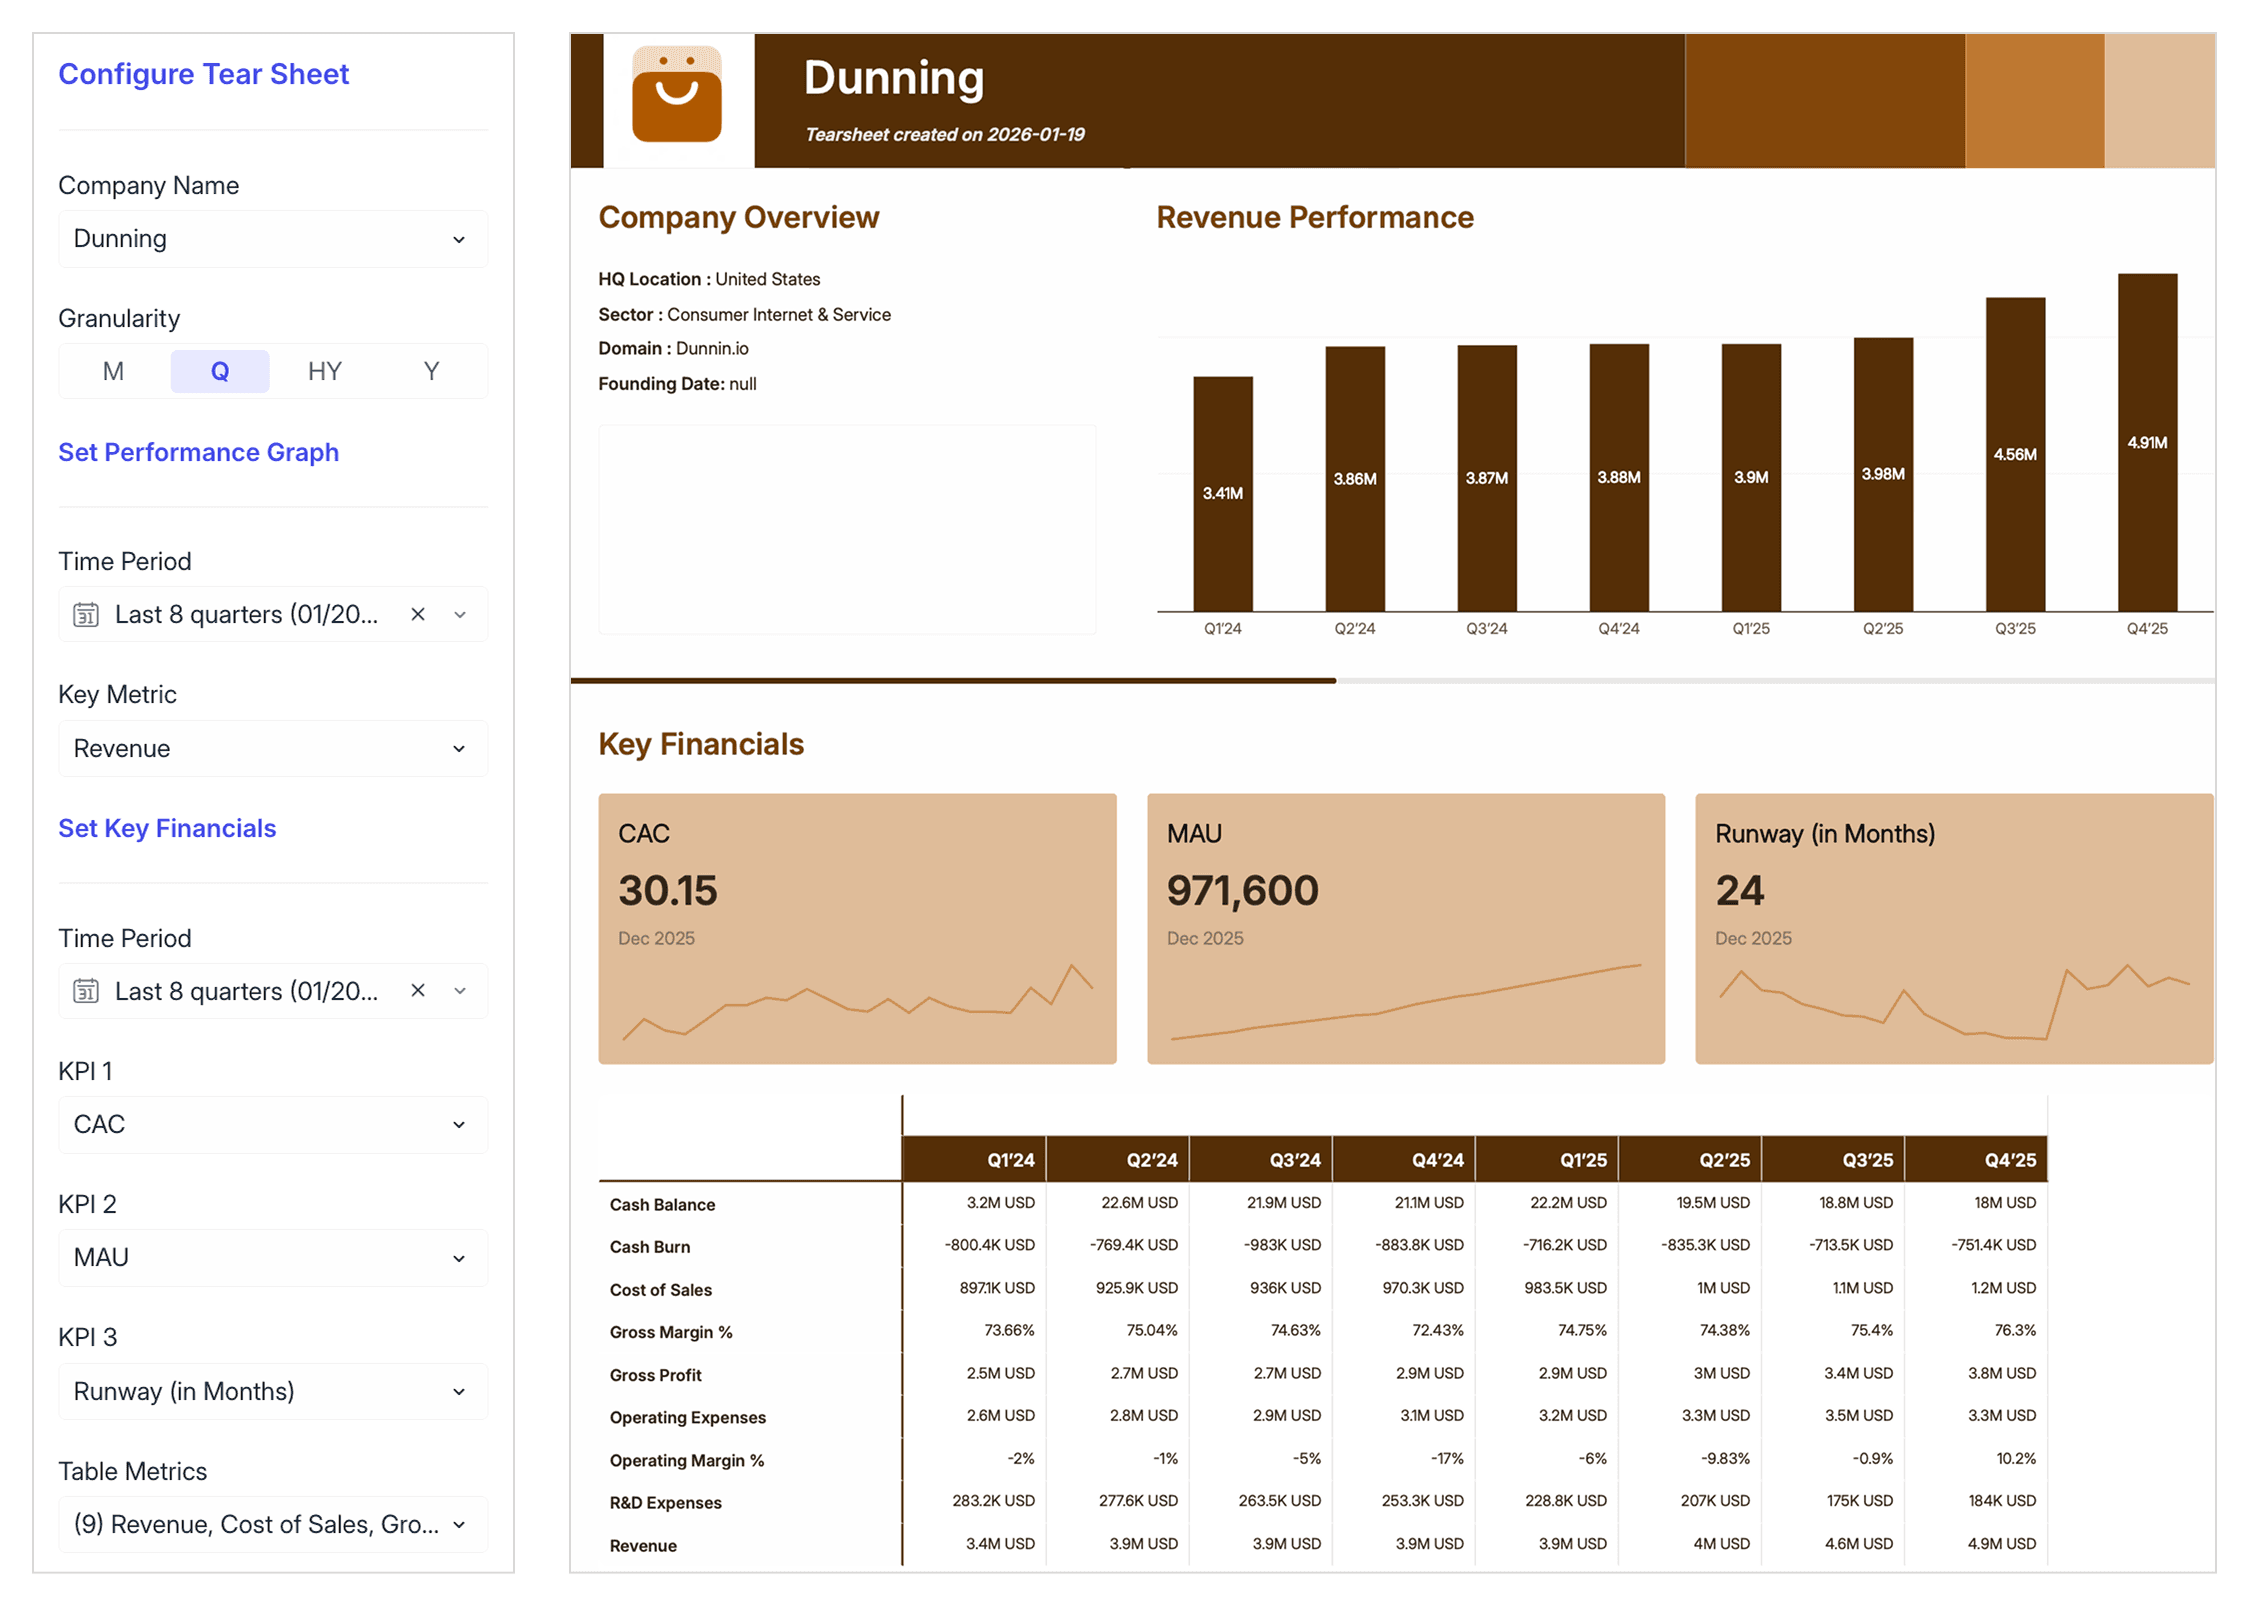Click Set Key Financials heading
The image size is (2249, 1606).
(x=167, y=829)
